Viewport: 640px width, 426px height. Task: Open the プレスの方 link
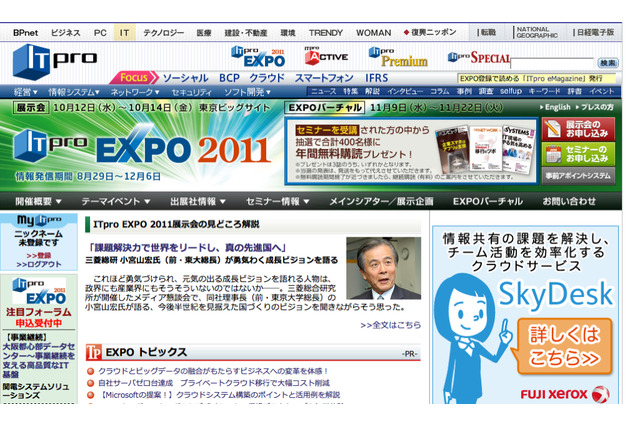click(x=594, y=107)
